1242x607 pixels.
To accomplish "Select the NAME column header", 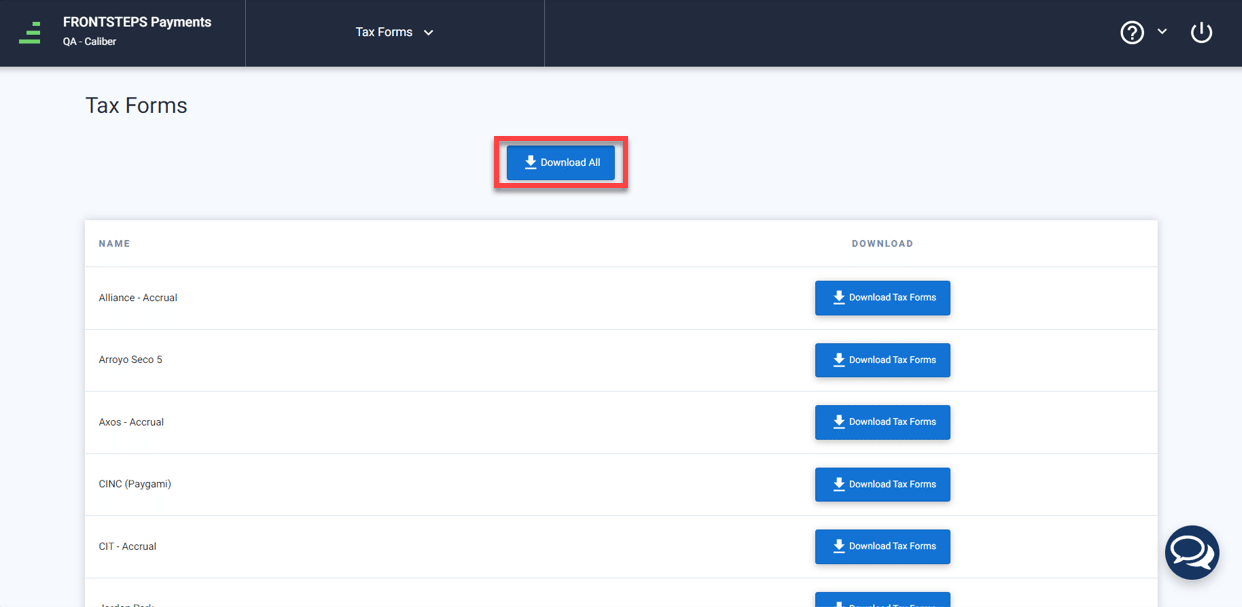I will (x=114, y=244).
